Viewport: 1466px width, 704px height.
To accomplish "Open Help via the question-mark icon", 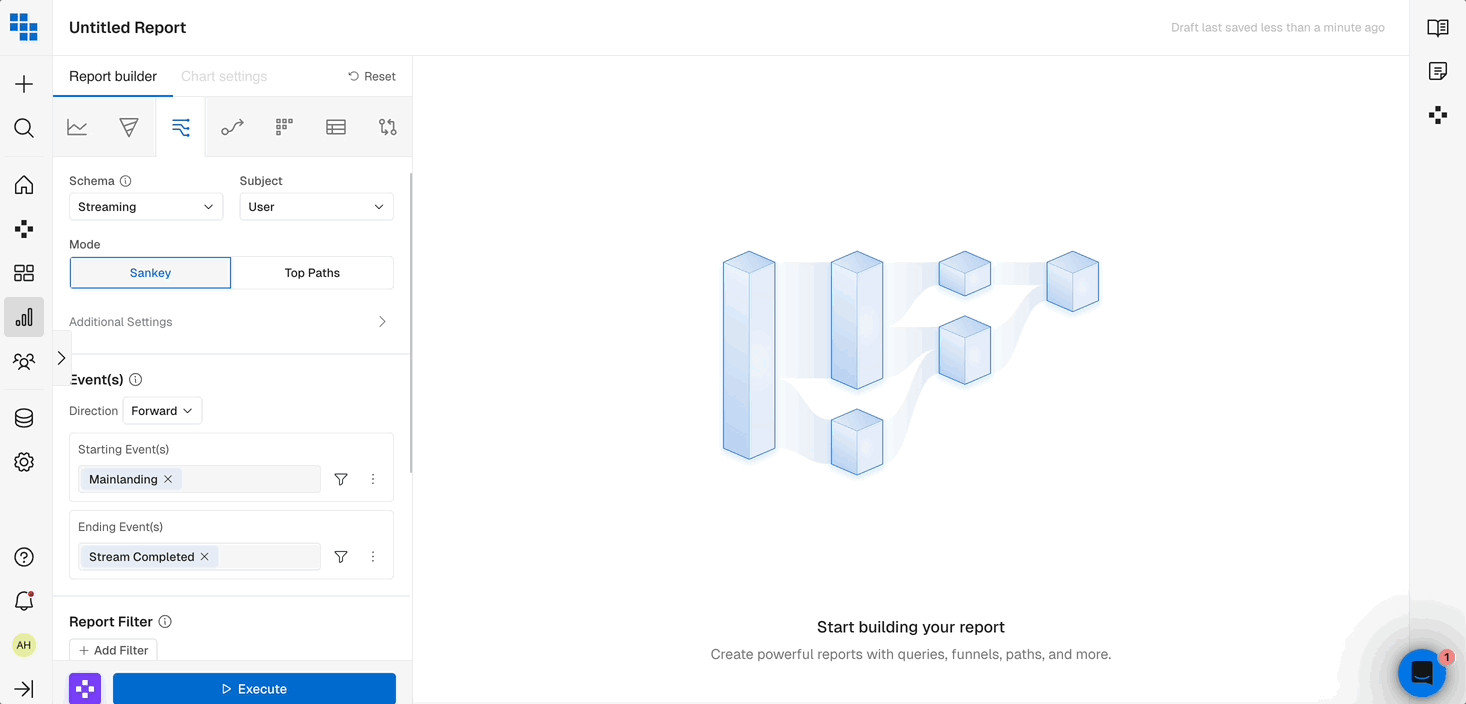I will (24, 557).
